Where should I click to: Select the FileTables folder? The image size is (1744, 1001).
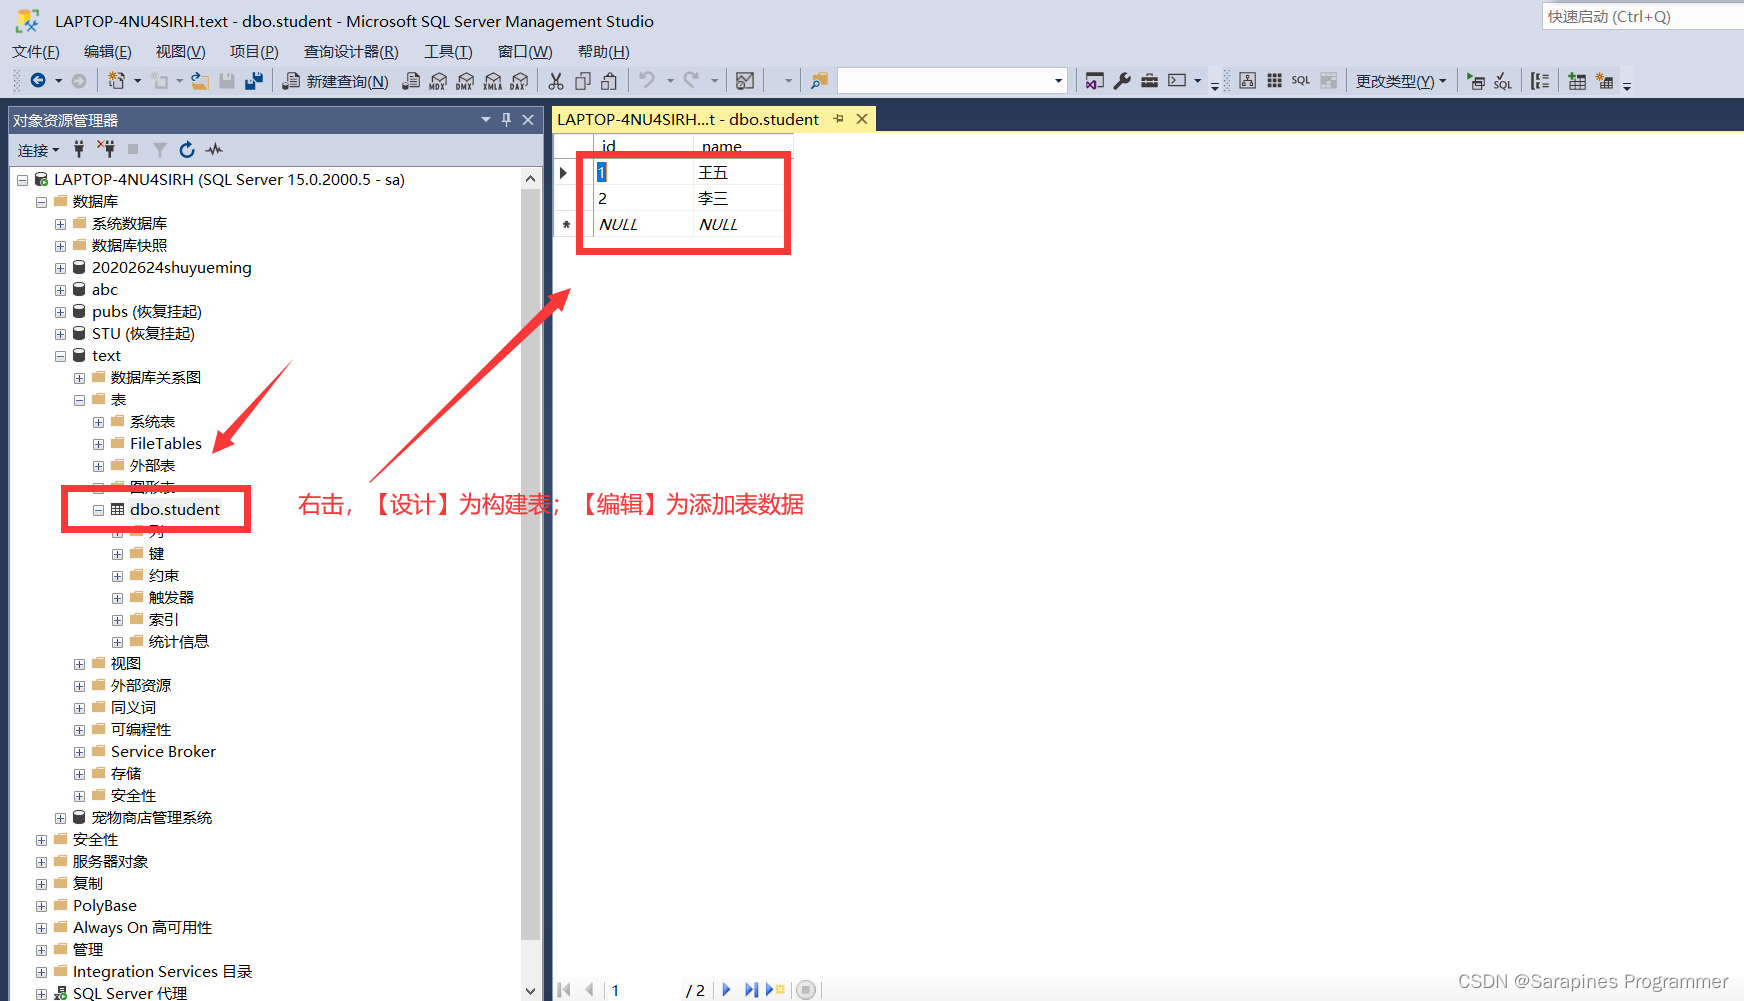[x=165, y=444]
